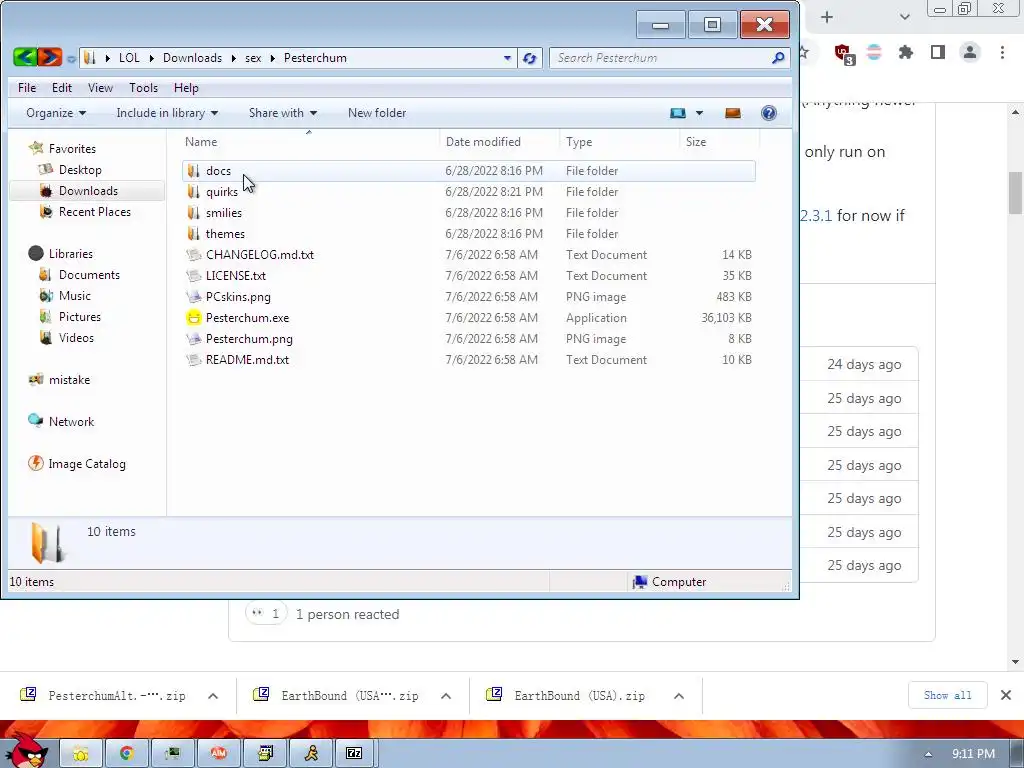Screen dimensions: 1024x768
Task: Click the docs folder icon
Action: (x=193, y=170)
